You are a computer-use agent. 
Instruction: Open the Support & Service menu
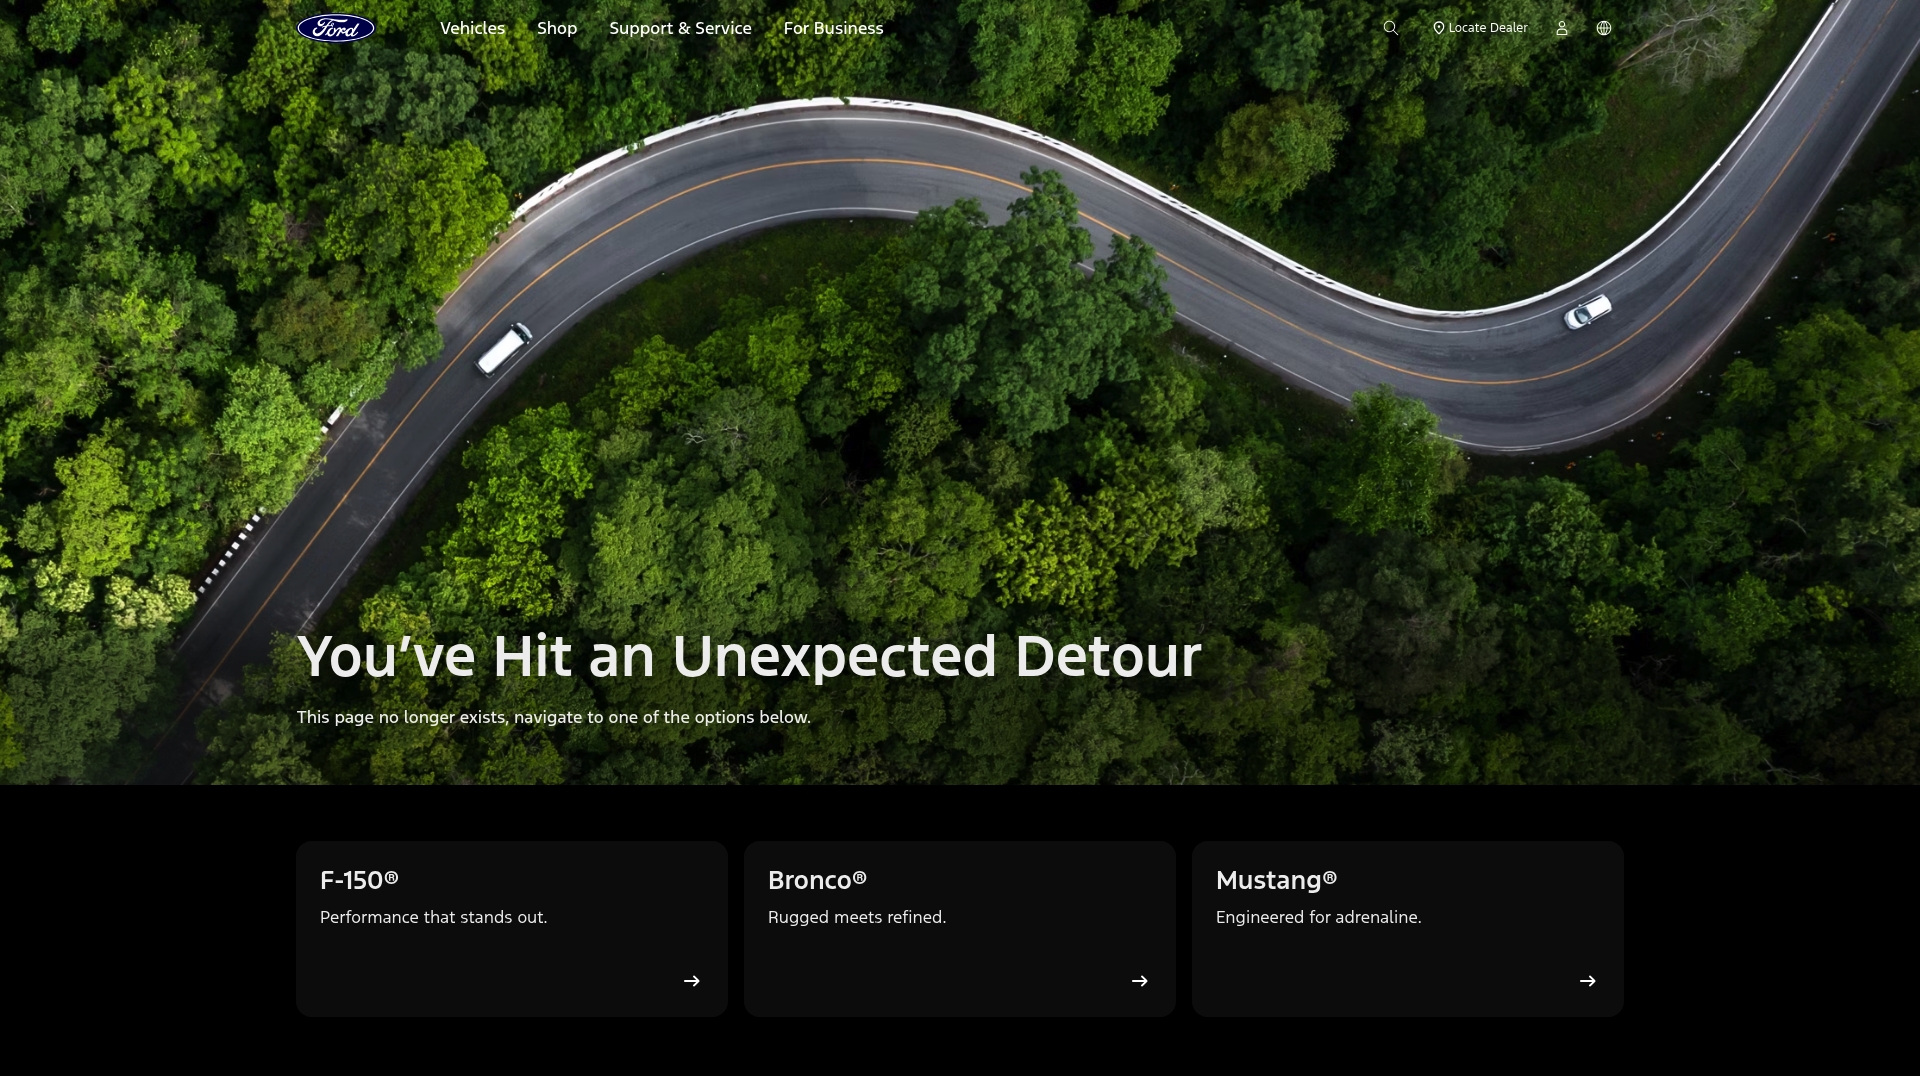[680, 28]
